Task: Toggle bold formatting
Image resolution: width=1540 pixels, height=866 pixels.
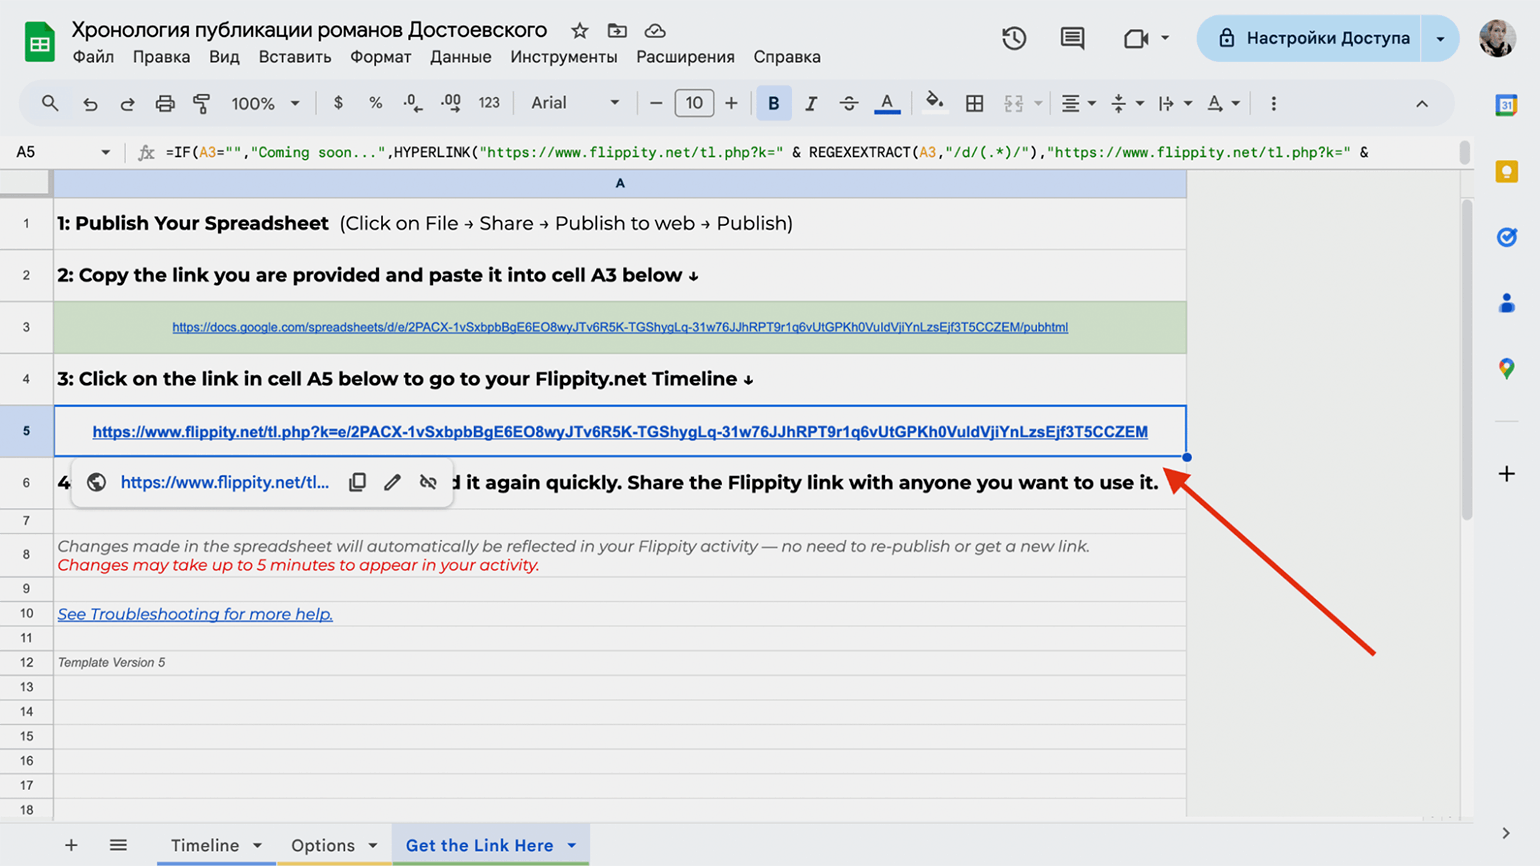Action: 773,103
